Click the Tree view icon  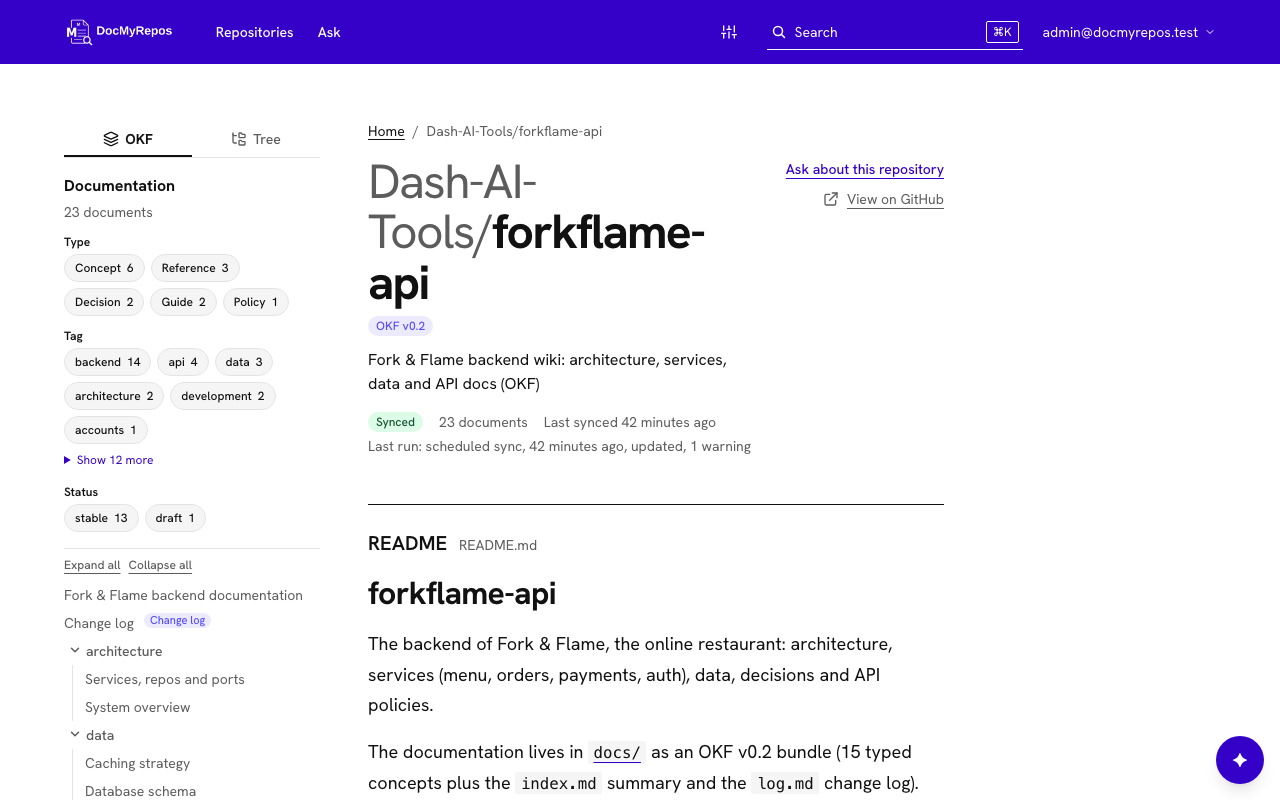(239, 139)
